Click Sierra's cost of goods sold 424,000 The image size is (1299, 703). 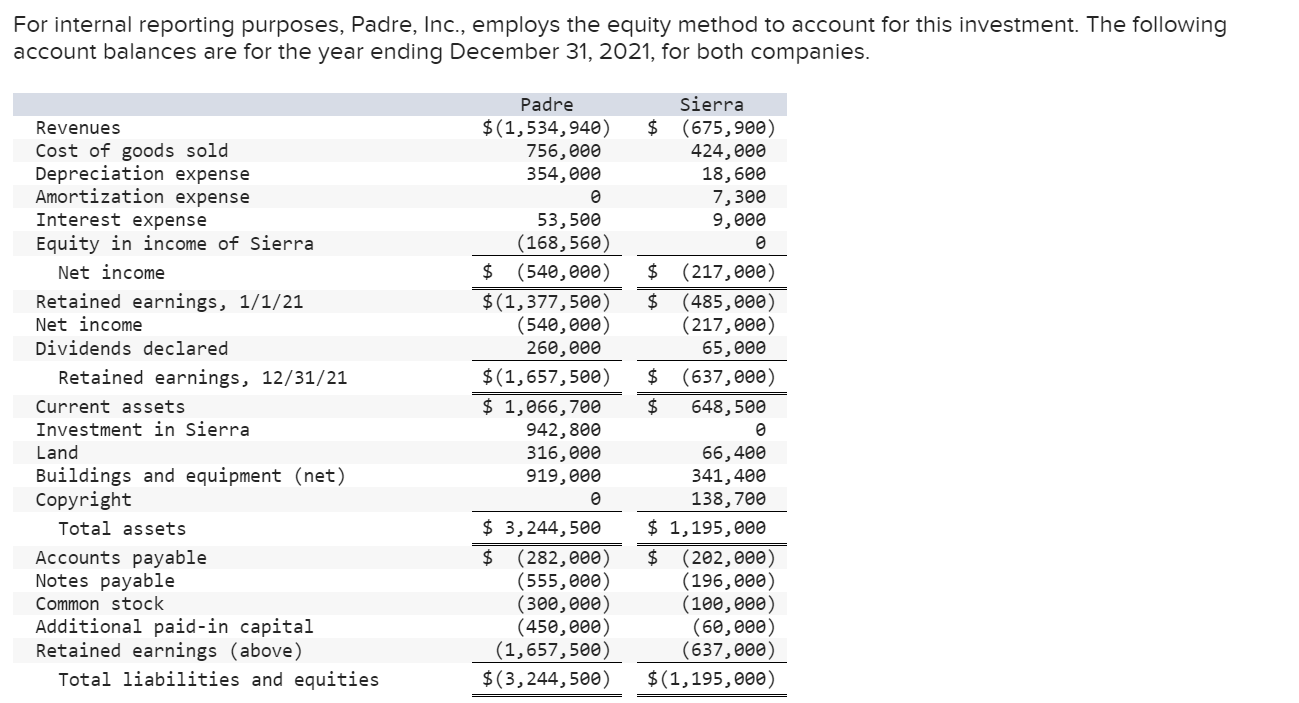click(x=728, y=151)
